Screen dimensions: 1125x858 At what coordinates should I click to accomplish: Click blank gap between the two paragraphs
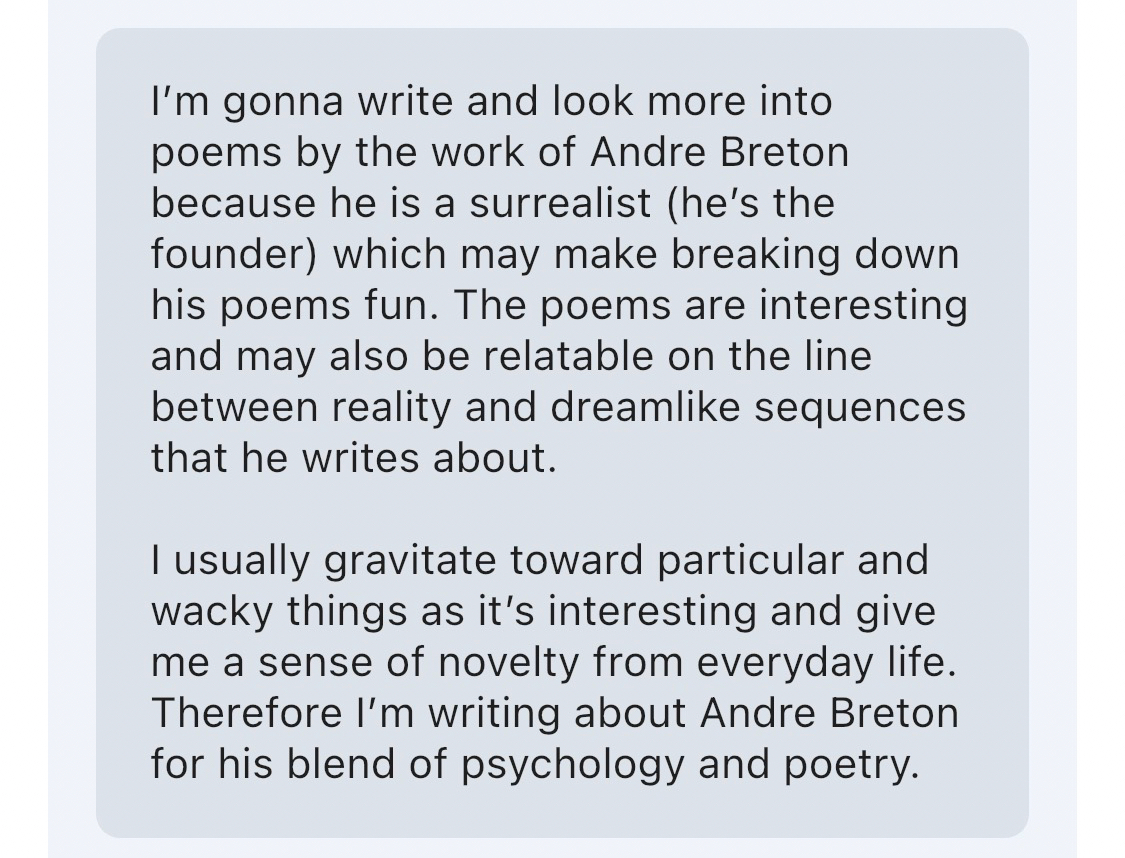pyautogui.click(x=560, y=510)
